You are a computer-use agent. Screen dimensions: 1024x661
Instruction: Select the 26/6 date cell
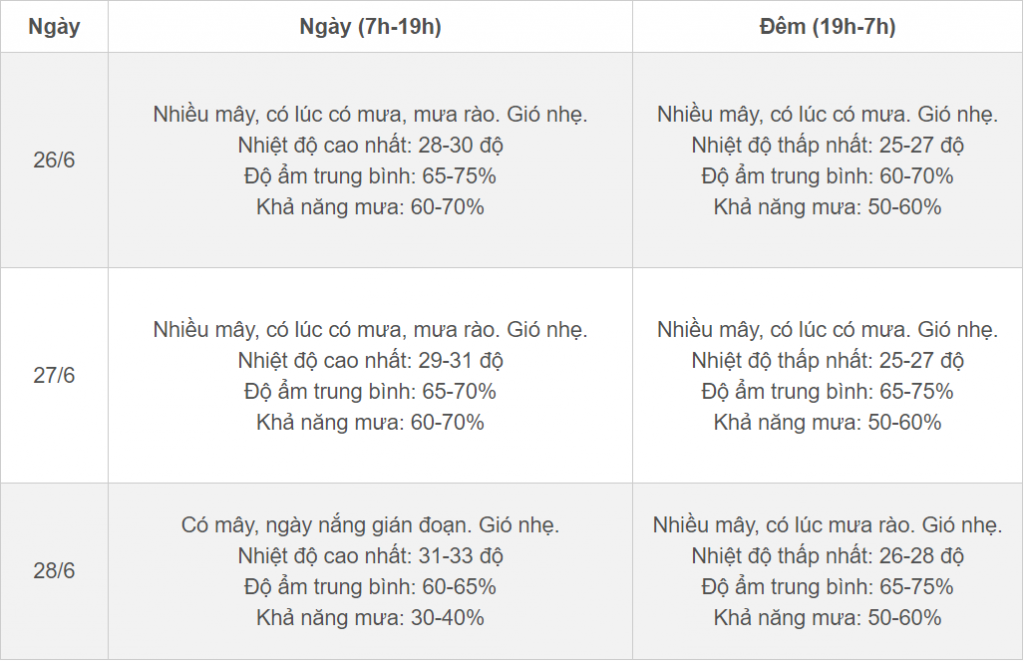[54, 160]
